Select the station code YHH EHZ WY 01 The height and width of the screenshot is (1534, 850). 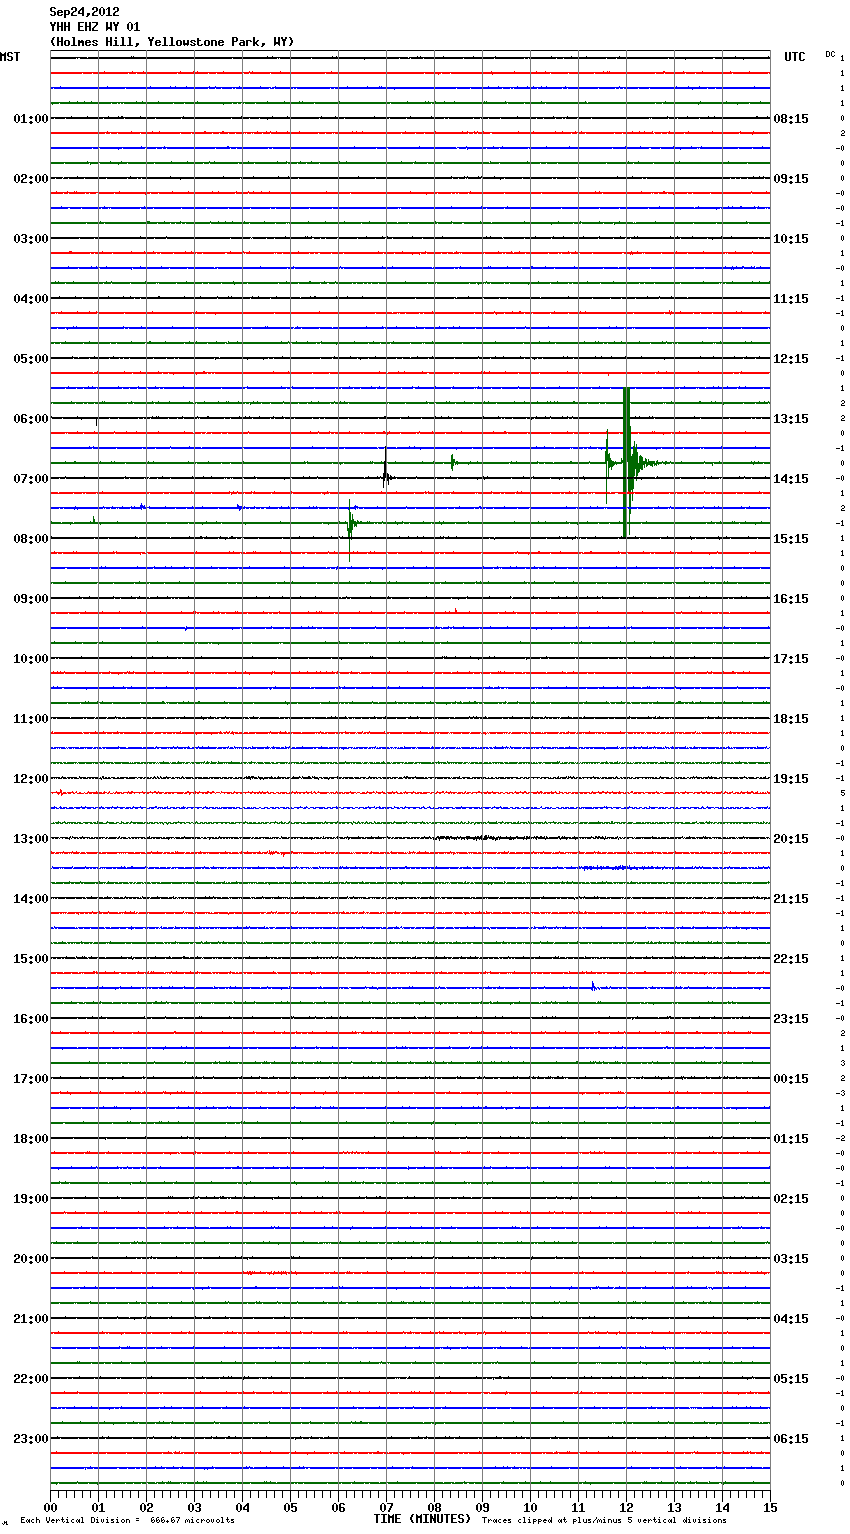pos(95,27)
